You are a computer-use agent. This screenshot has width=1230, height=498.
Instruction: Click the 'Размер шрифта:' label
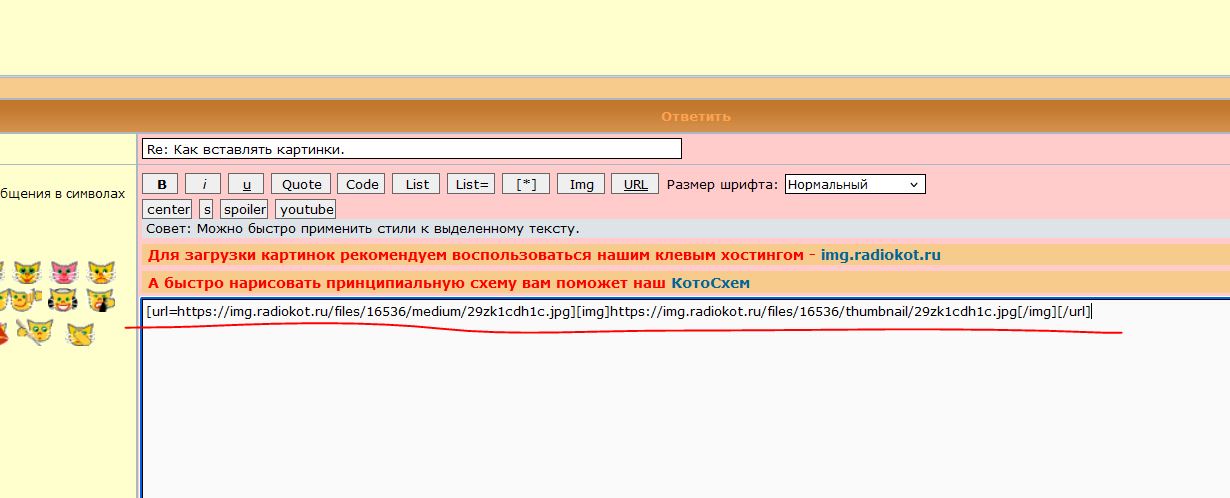pos(722,184)
